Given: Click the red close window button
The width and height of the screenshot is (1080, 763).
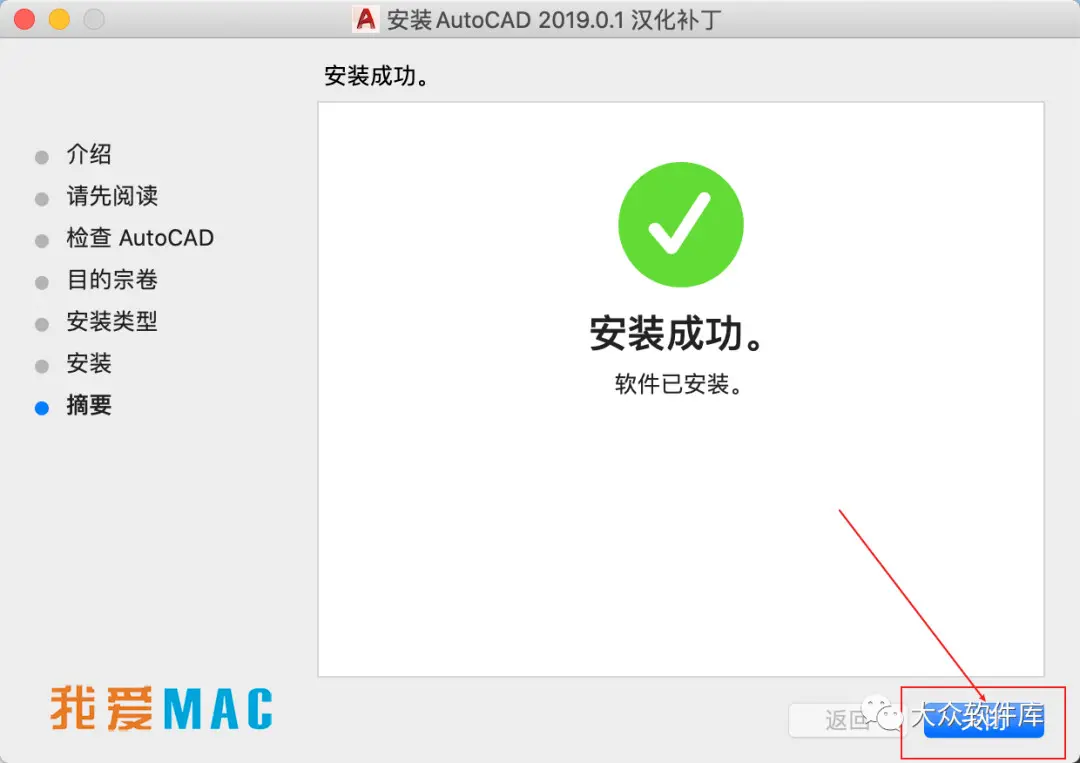Looking at the screenshot, I should click(x=25, y=19).
